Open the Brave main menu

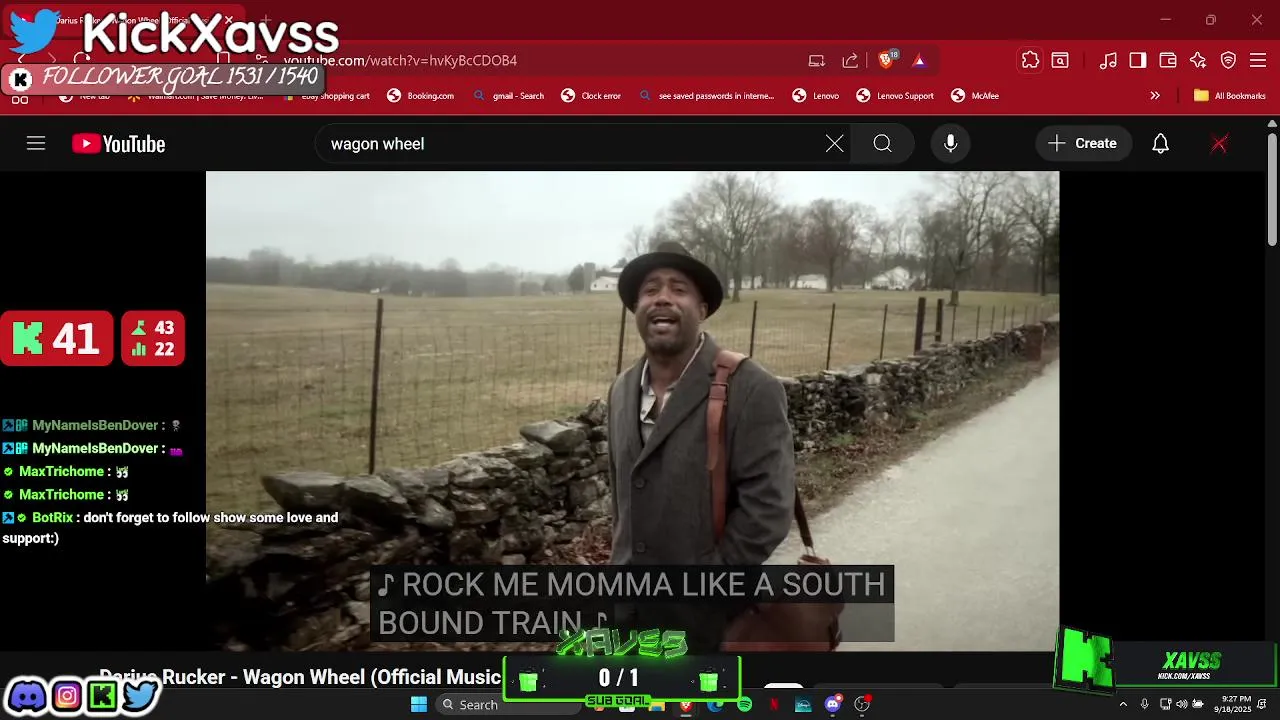[1259, 60]
